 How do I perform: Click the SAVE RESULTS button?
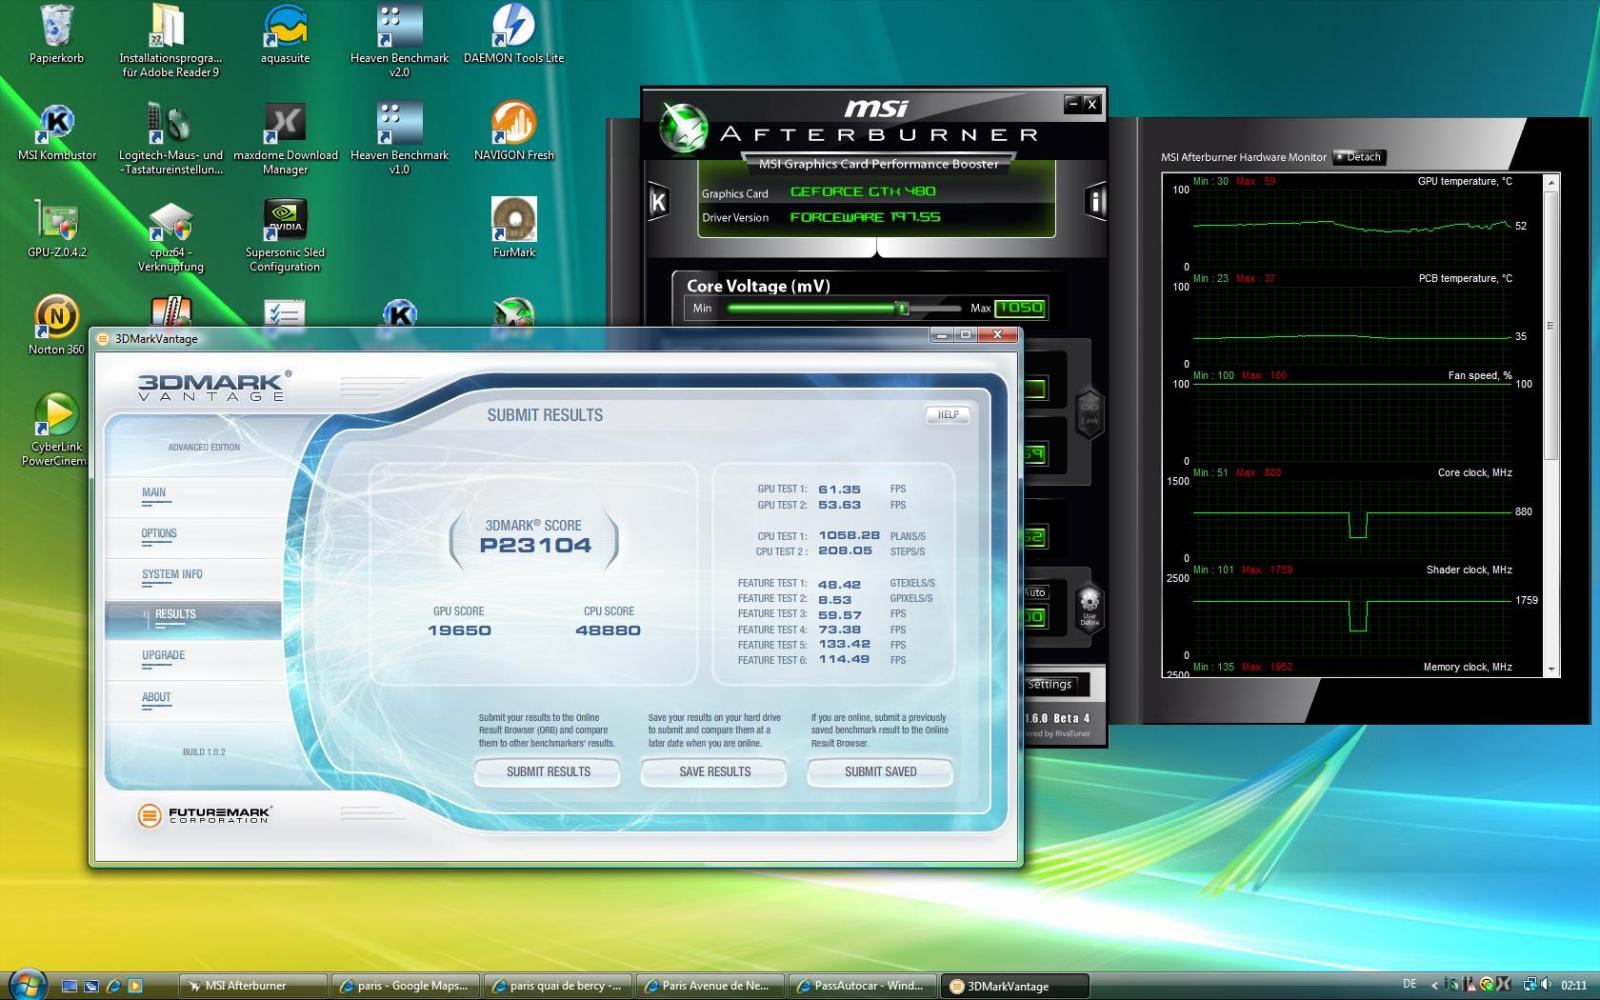click(714, 772)
